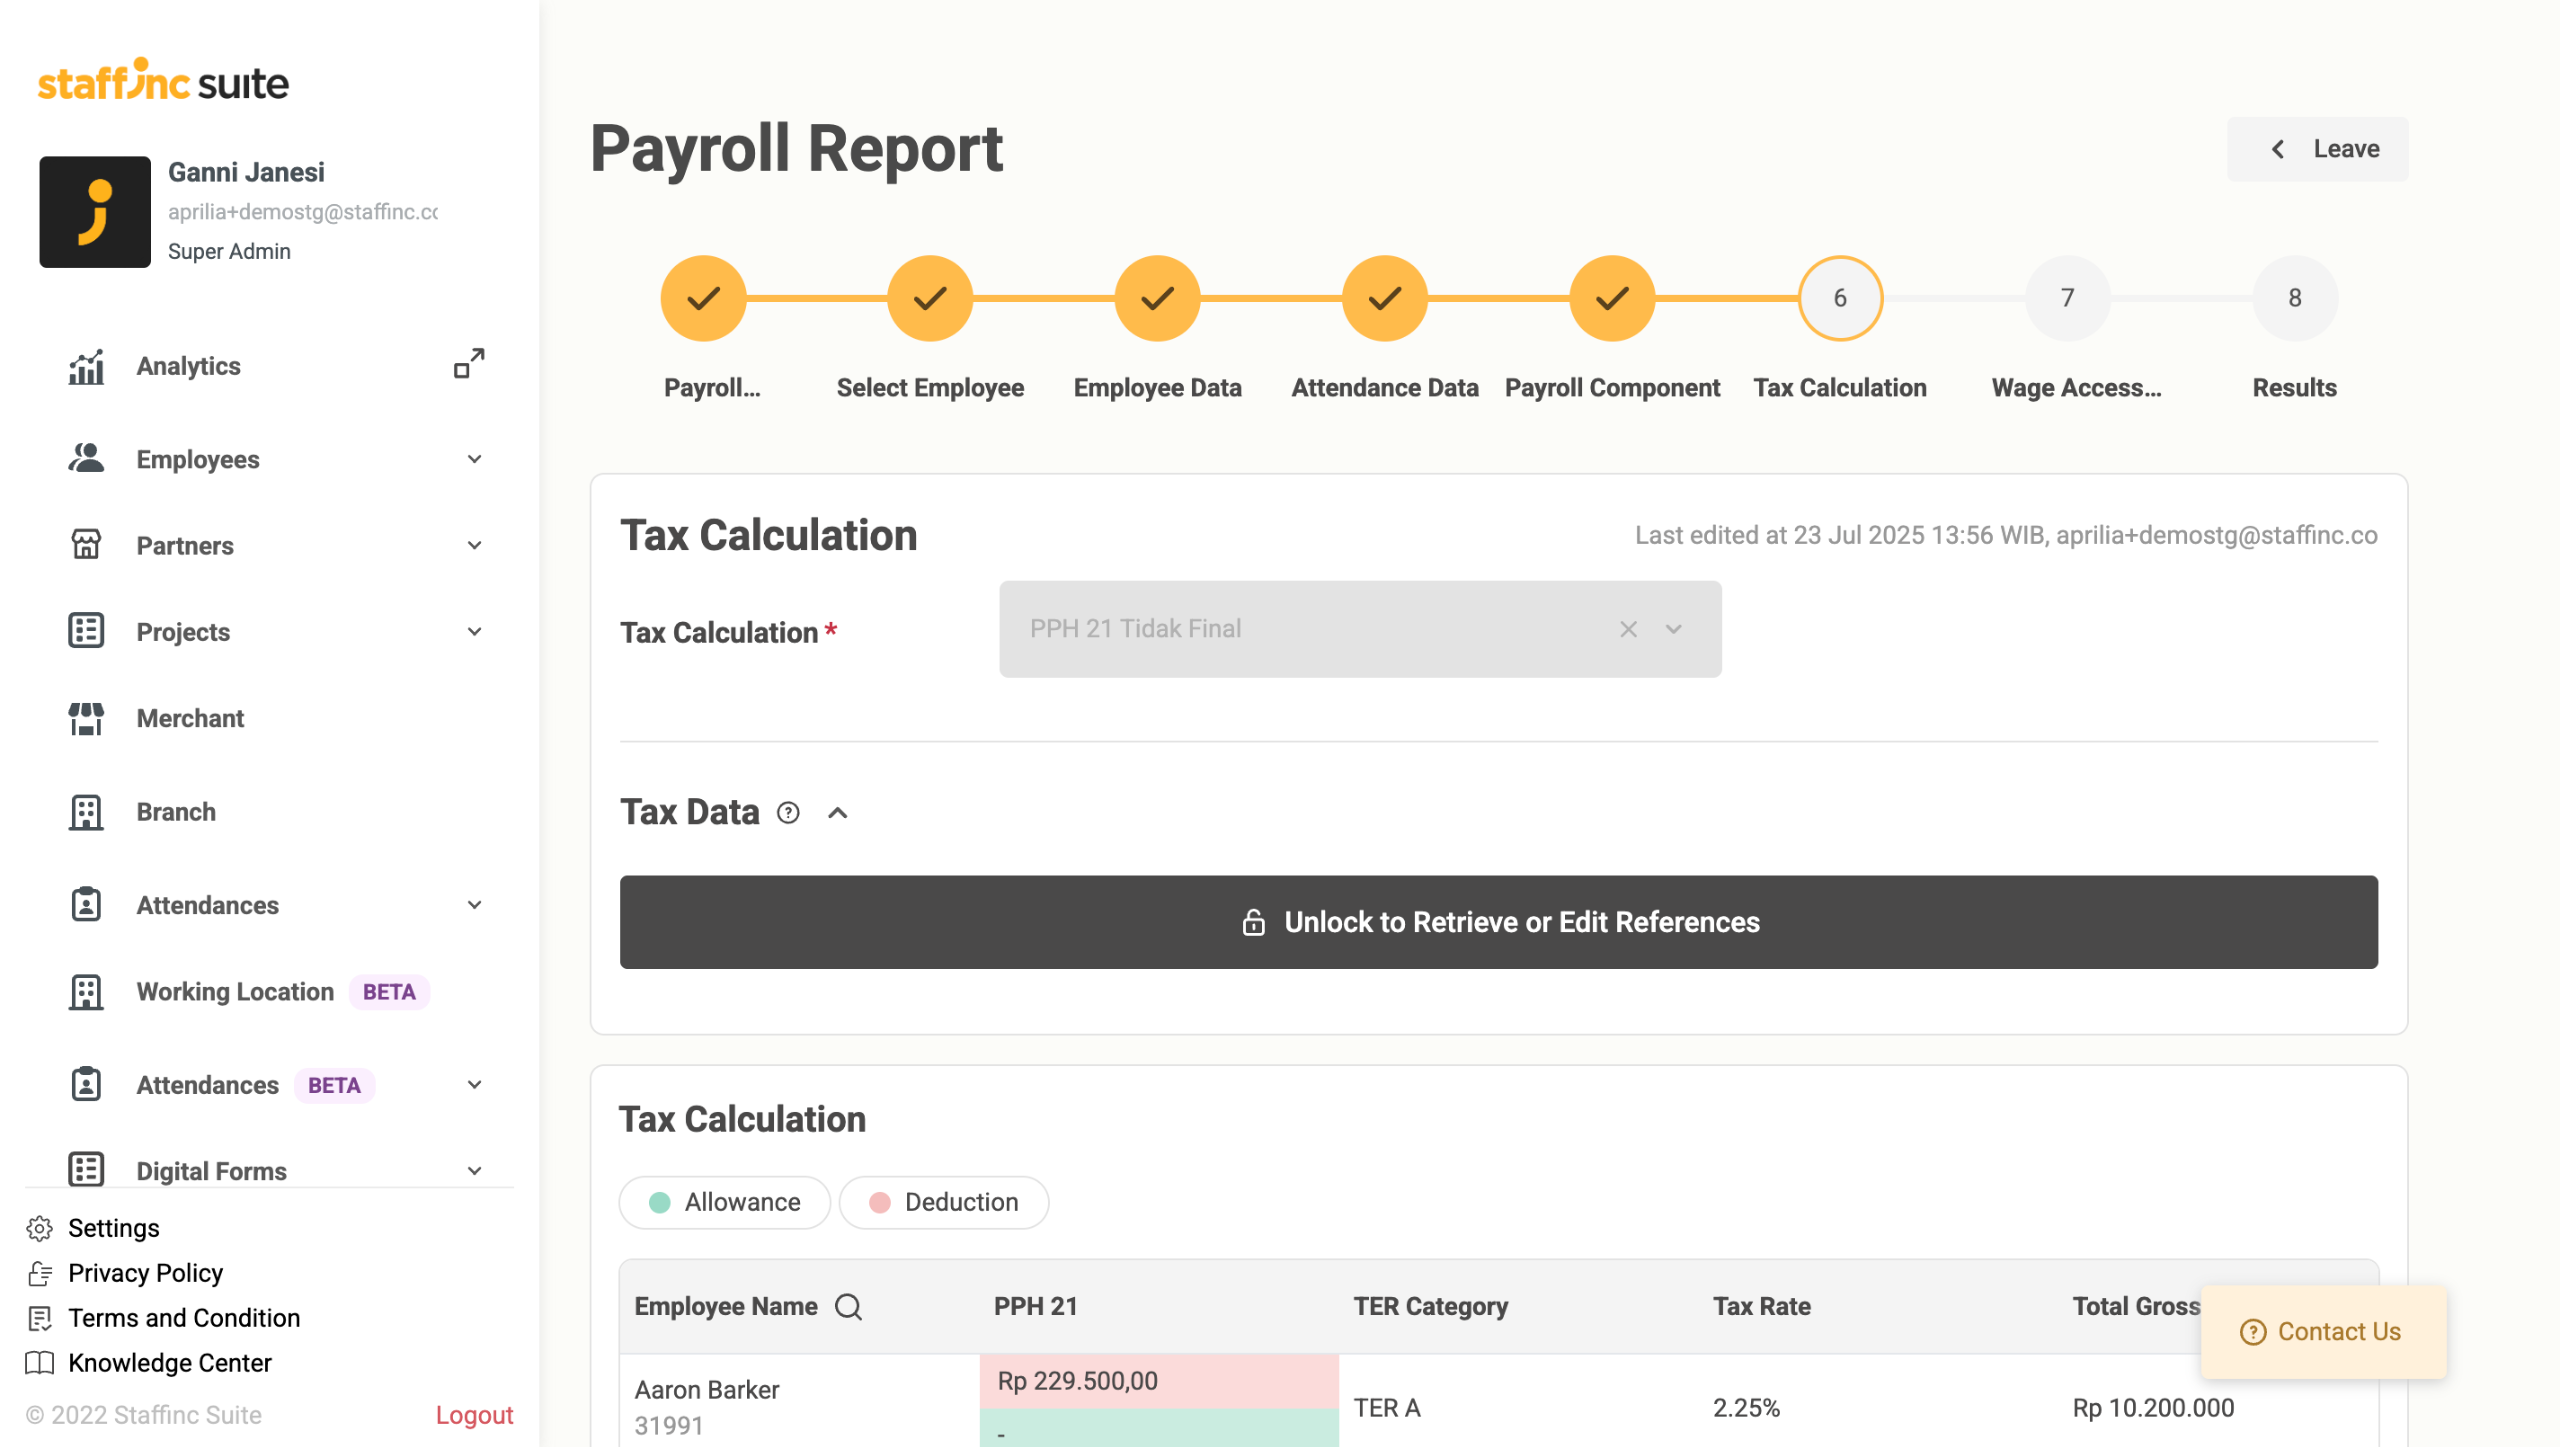Clear the PPH 21 Tidak Final selection
Image resolution: width=2560 pixels, height=1447 pixels.
(x=1628, y=629)
